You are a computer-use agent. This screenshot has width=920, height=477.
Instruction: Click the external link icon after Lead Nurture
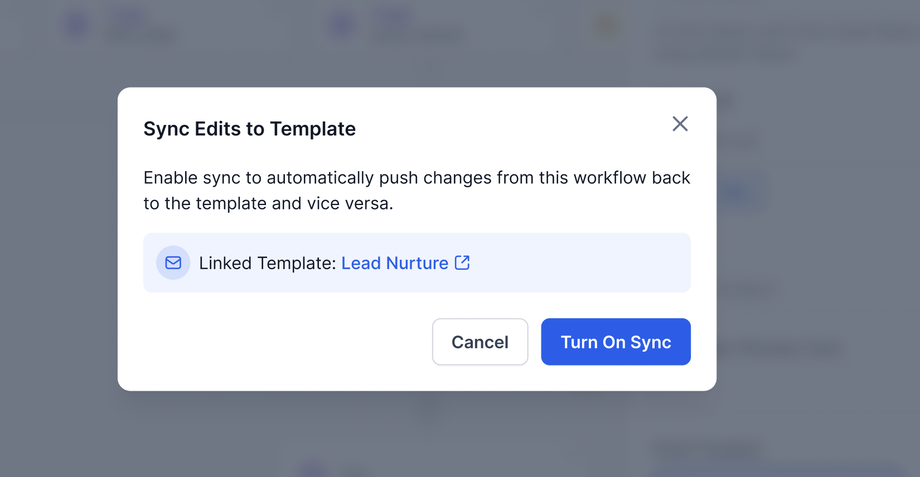click(462, 263)
